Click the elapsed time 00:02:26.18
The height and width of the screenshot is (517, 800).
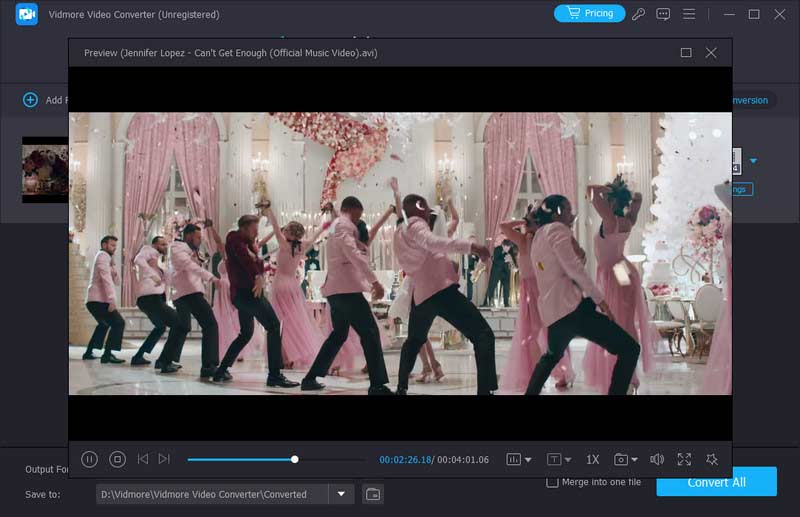(x=405, y=460)
